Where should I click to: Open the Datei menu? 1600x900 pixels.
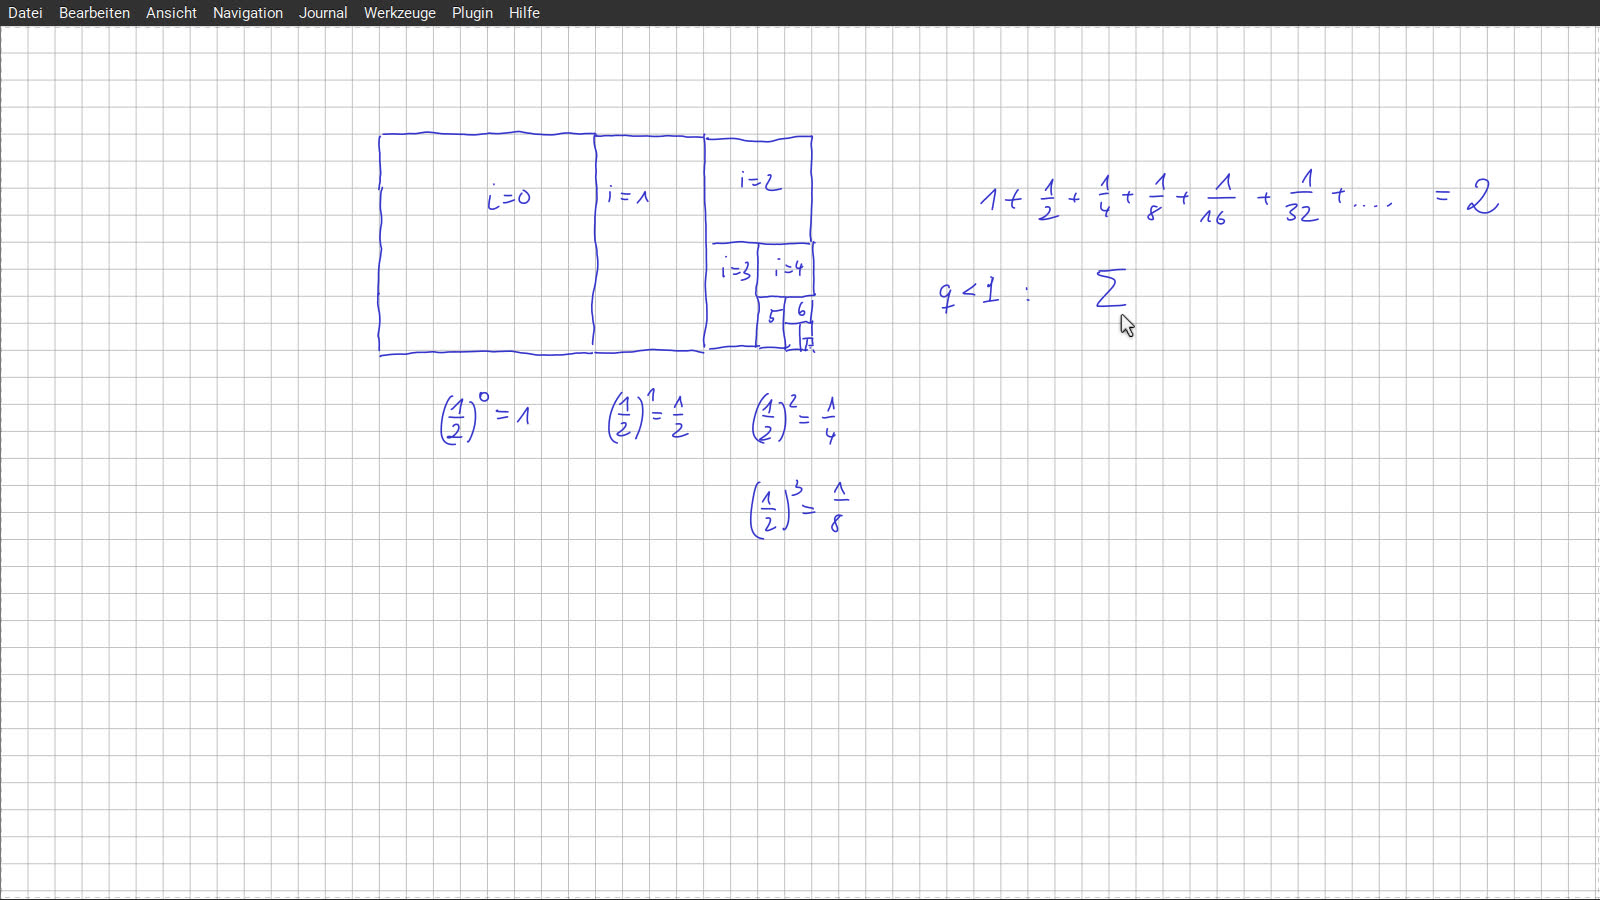[x=25, y=13]
